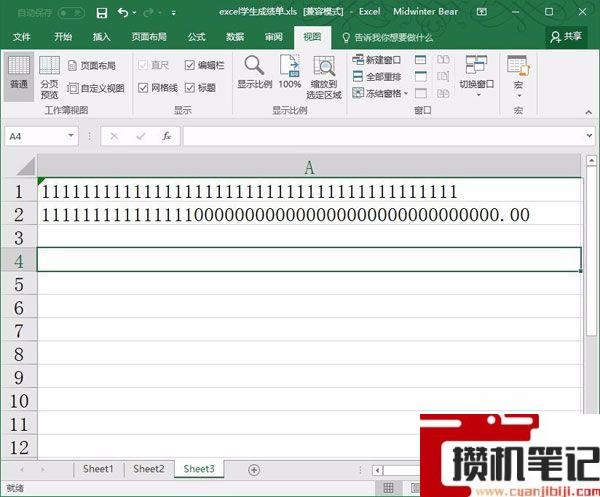Click the Redo arrow icon
600x497 pixels.
tap(148, 13)
